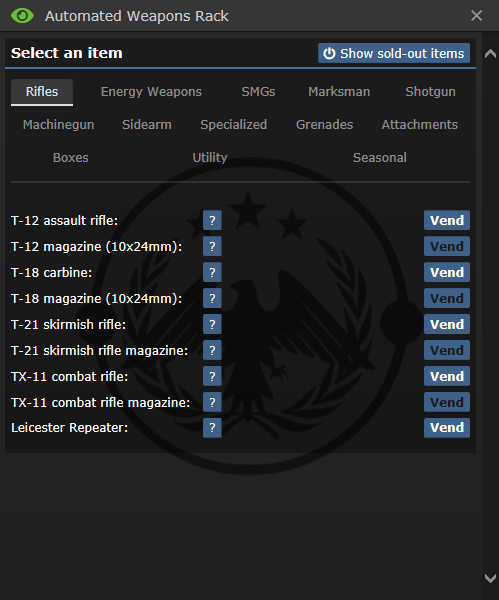Close the Automated Weapons Rack window
This screenshot has width=499, height=600.
[x=476, y=16]
